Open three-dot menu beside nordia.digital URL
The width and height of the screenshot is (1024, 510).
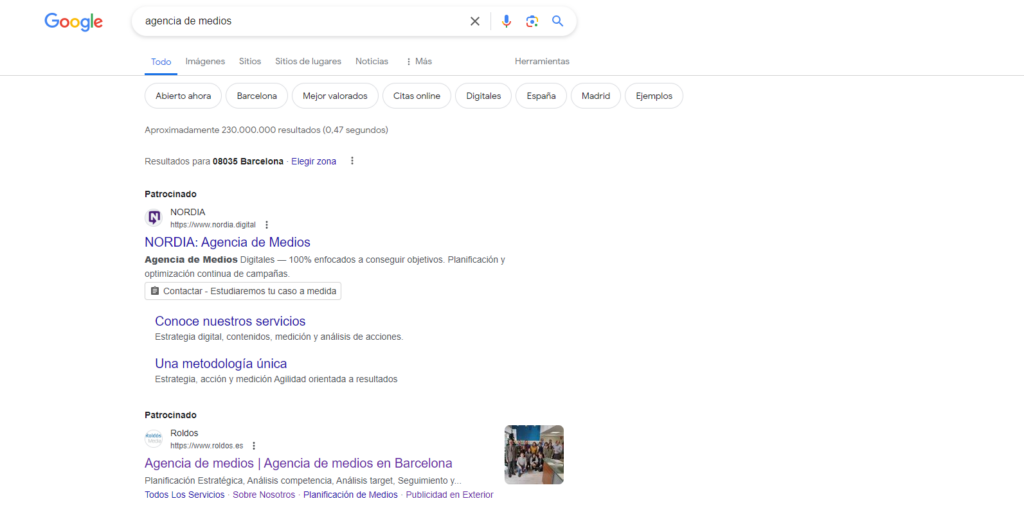(267, 225)
